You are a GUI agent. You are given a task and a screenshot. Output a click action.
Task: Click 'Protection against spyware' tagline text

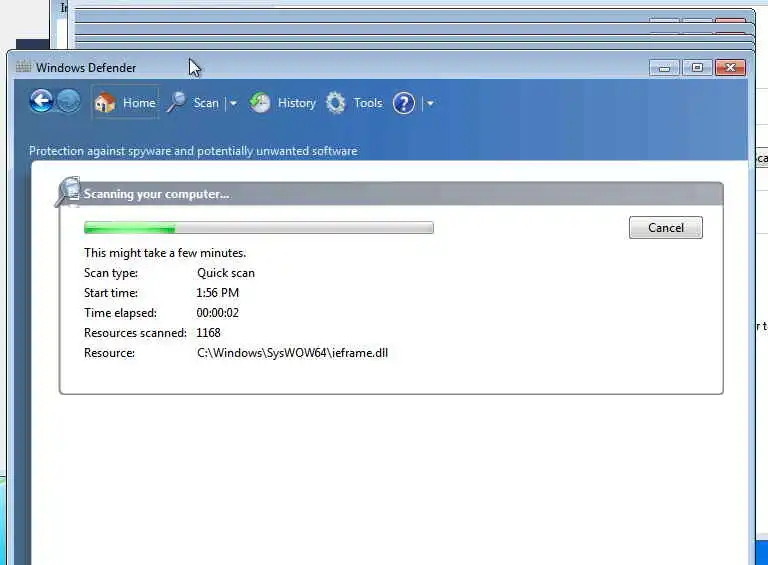point(193,151)
